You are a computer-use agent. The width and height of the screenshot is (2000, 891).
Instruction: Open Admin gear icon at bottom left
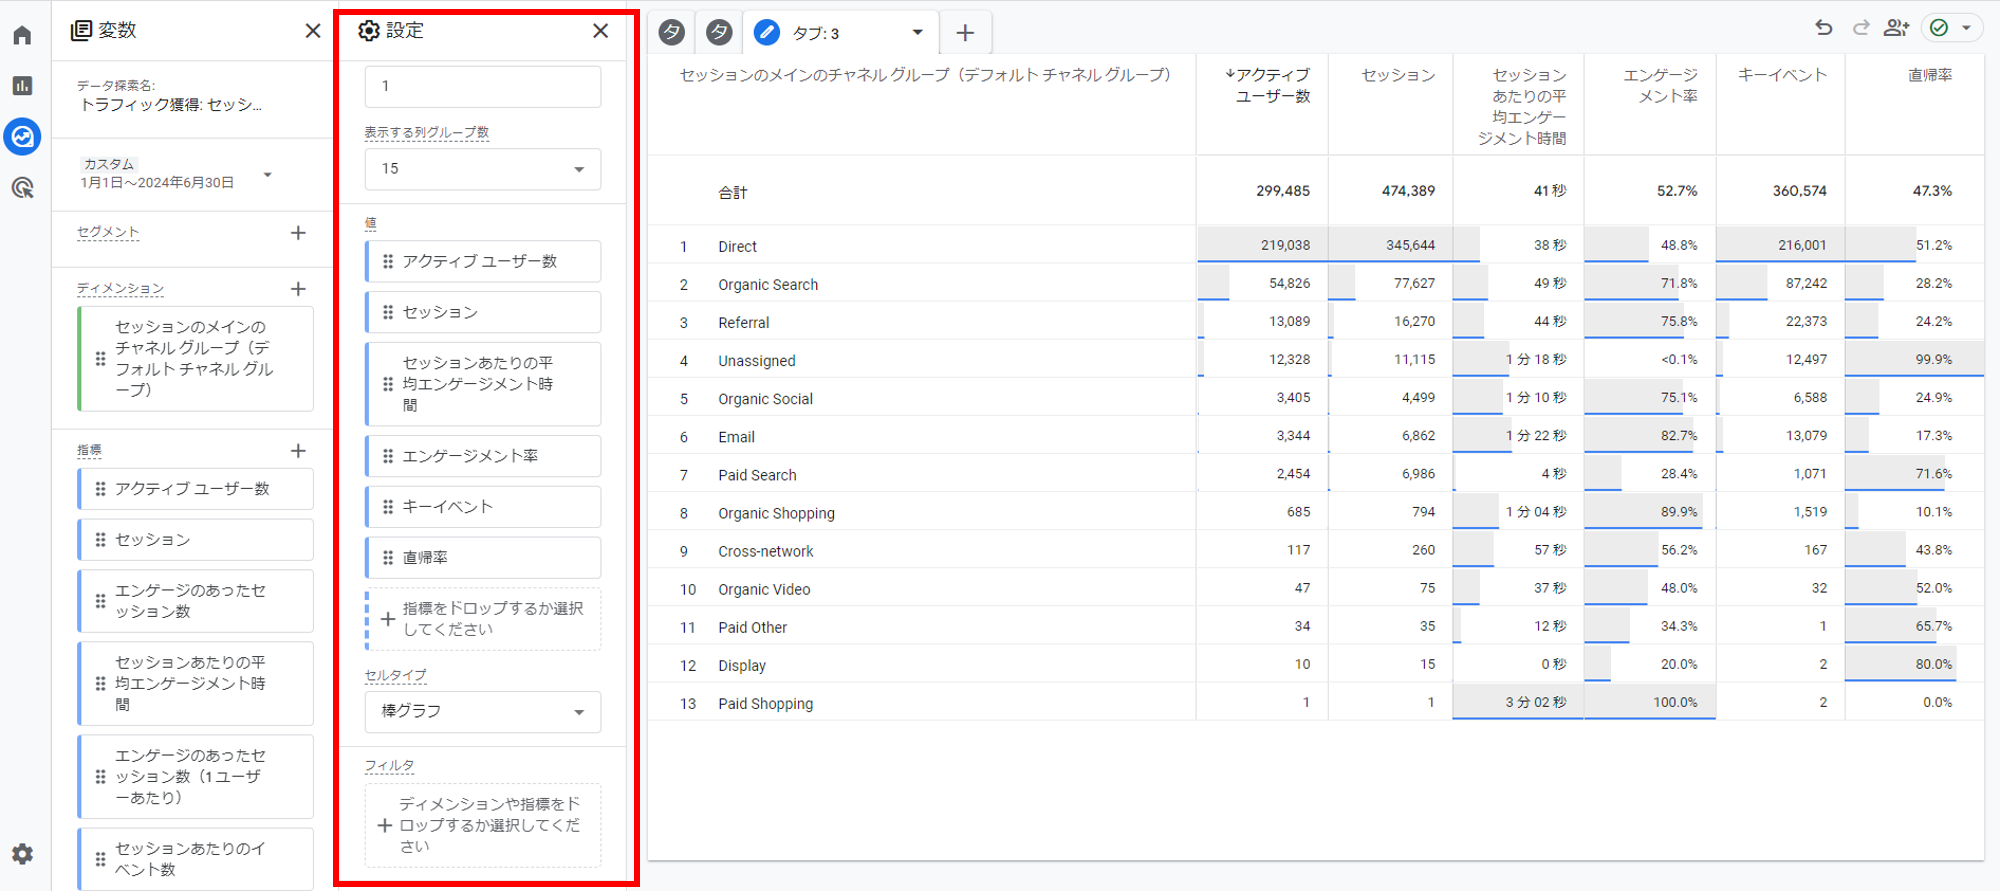click(x=22, y=854)
